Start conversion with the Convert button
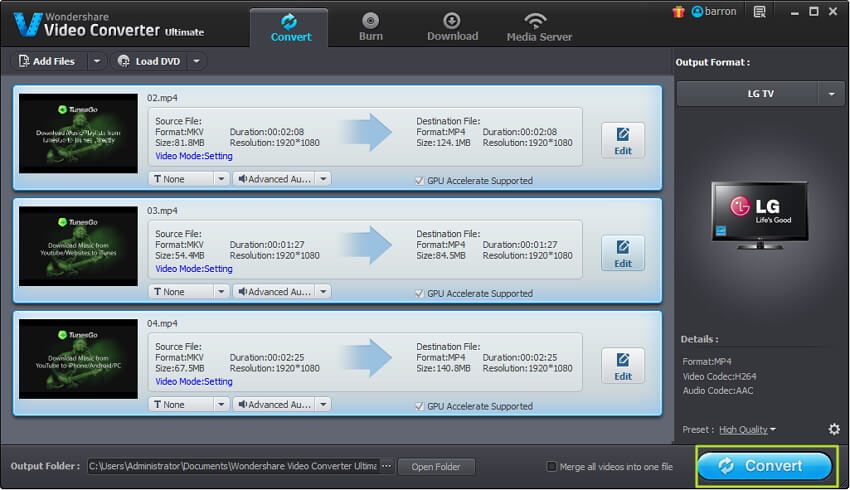 tap(764, 466)
